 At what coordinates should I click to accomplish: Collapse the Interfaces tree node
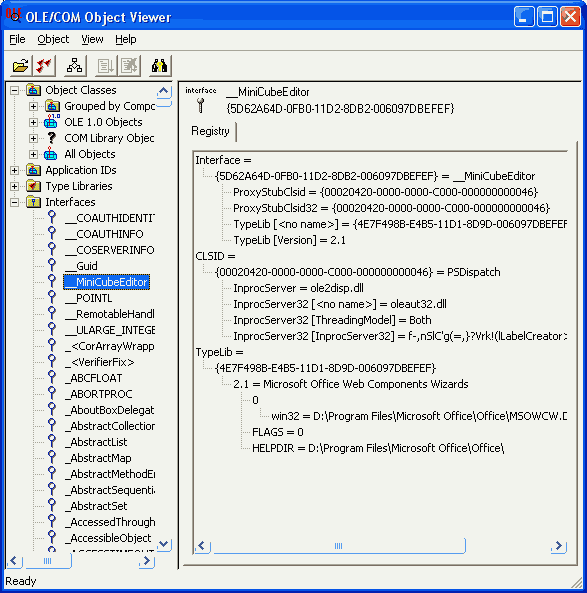click(x=14, y=202)
